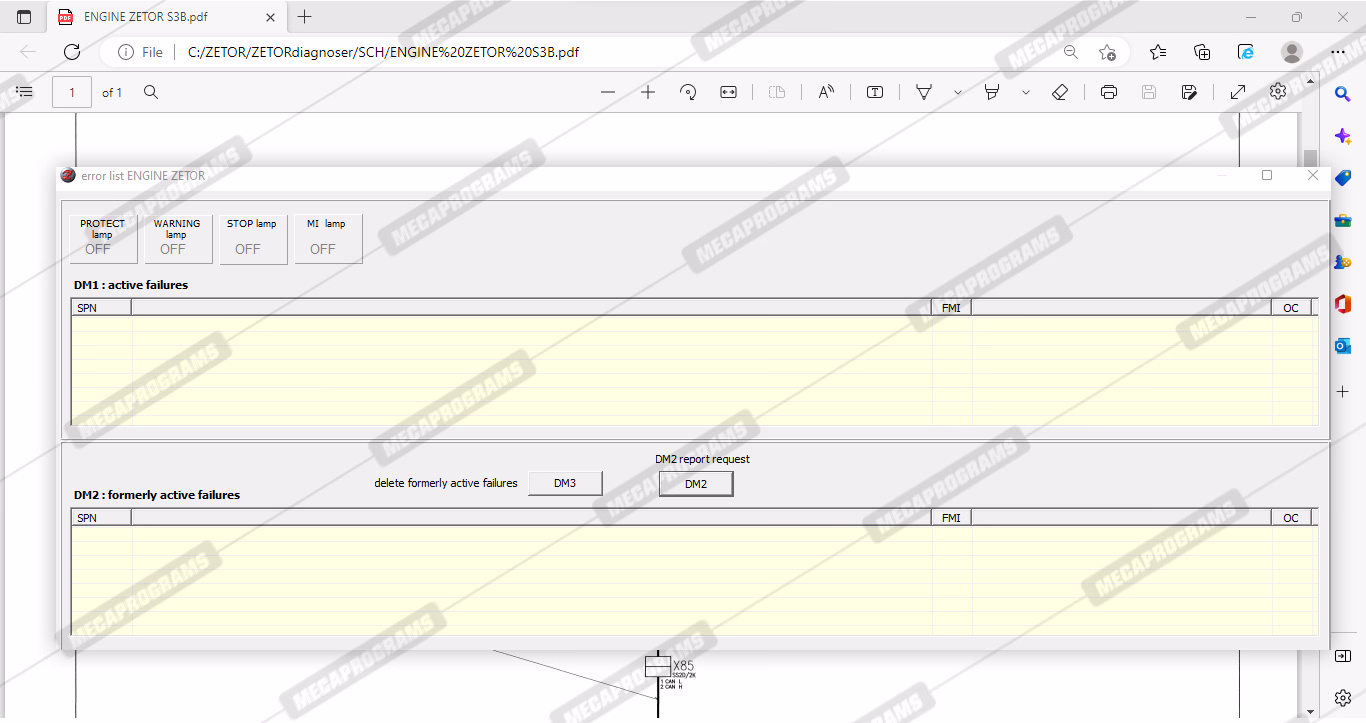
Task: Fit PDF to width
Action: tap(729, 92)
